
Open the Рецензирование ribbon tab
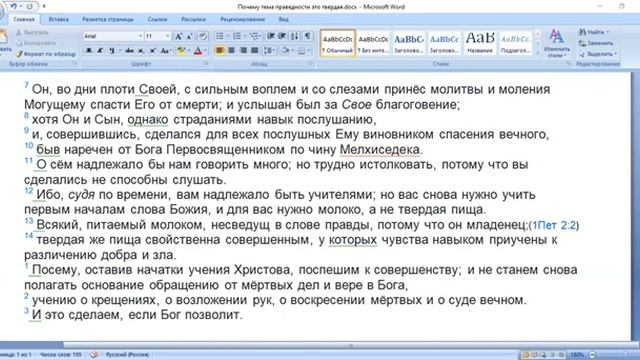click(x=242, y=19)
